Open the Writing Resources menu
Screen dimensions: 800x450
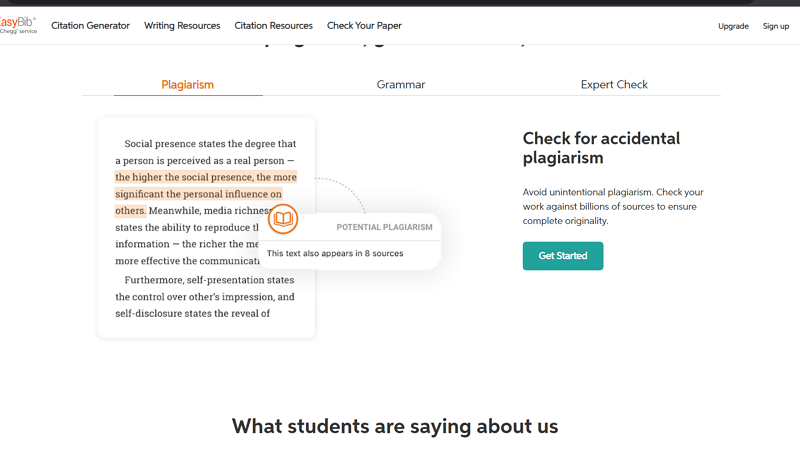182,26
